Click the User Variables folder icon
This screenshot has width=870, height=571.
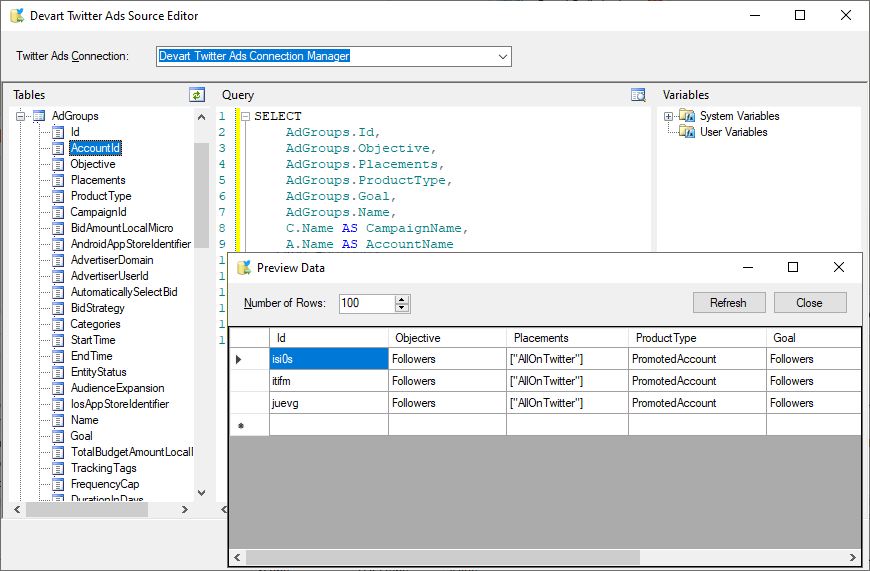click(687, 132)
